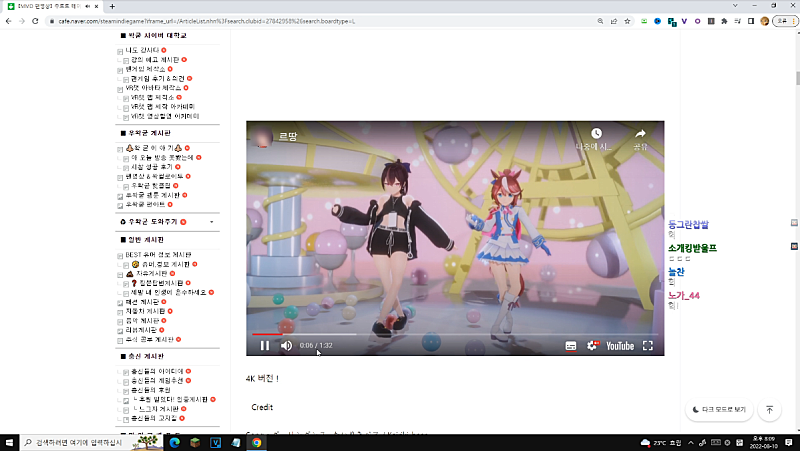The height and width of the screenshot is (451, 800).
Task: Expand the 우왁굳 도와주기 dropdown arrow
Action: point(212,222)
